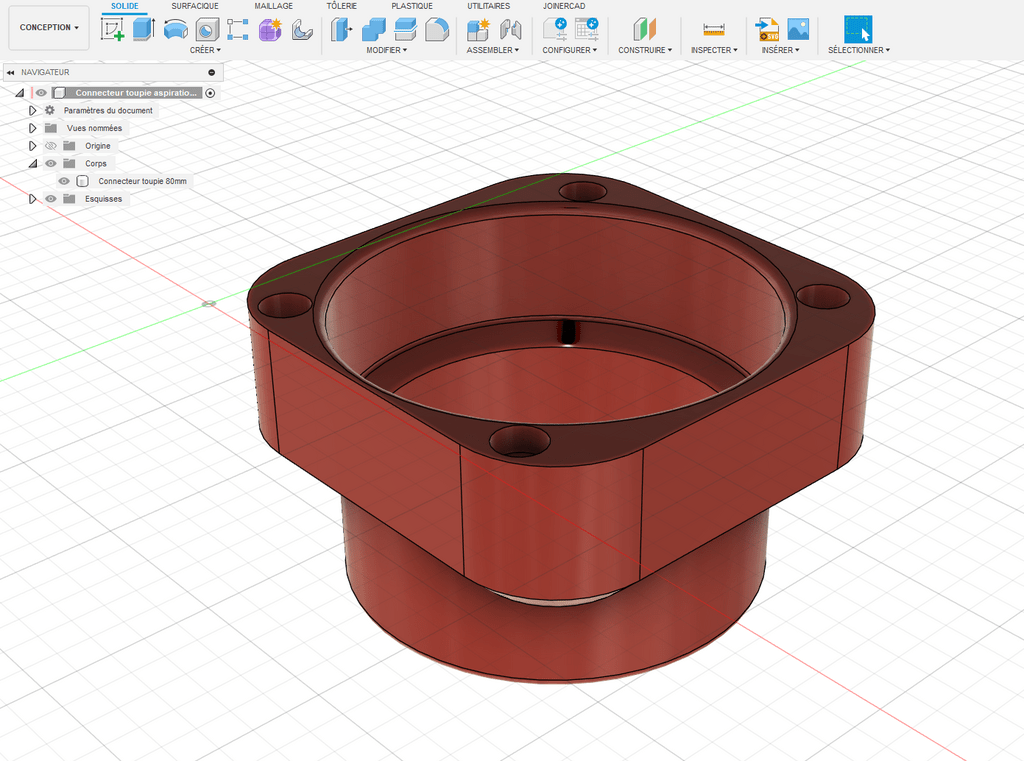1024x761 pixels.
Task: Open the Configurer dropdown menu
Action: pyautogui.click(x=569, y=50)
